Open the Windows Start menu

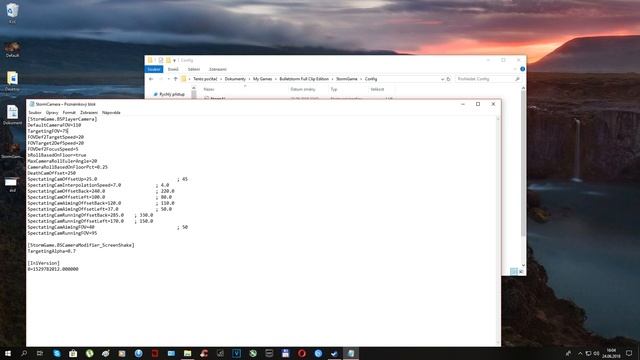8,353
